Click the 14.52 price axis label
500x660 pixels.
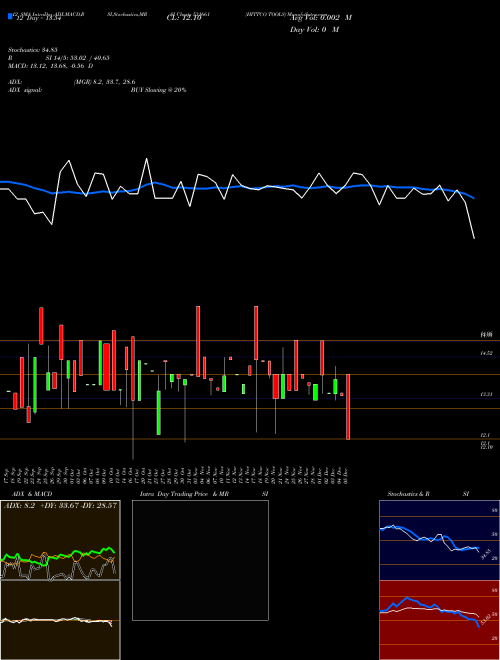click(487, 354)
